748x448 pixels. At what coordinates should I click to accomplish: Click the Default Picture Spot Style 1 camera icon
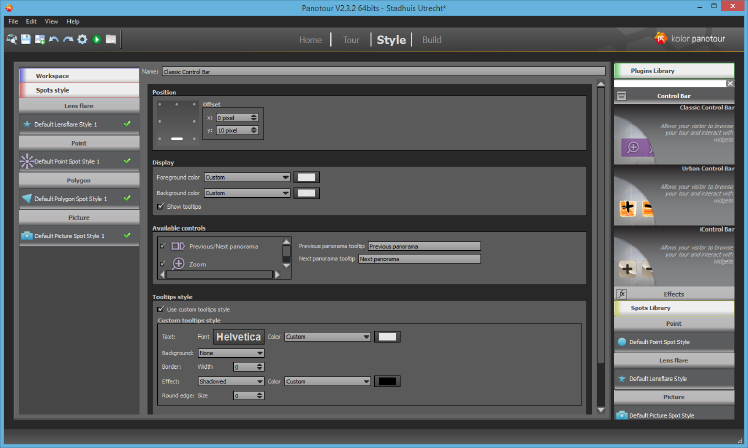pos(27,236)
